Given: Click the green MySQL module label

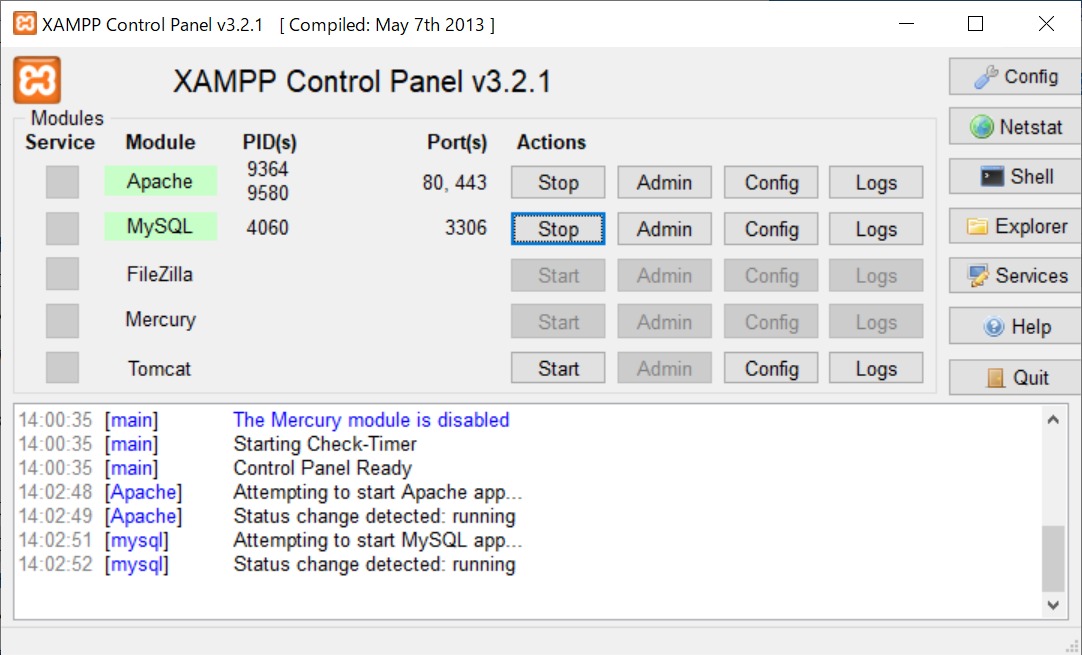Looking at the screenshot, I should [161, 226].
